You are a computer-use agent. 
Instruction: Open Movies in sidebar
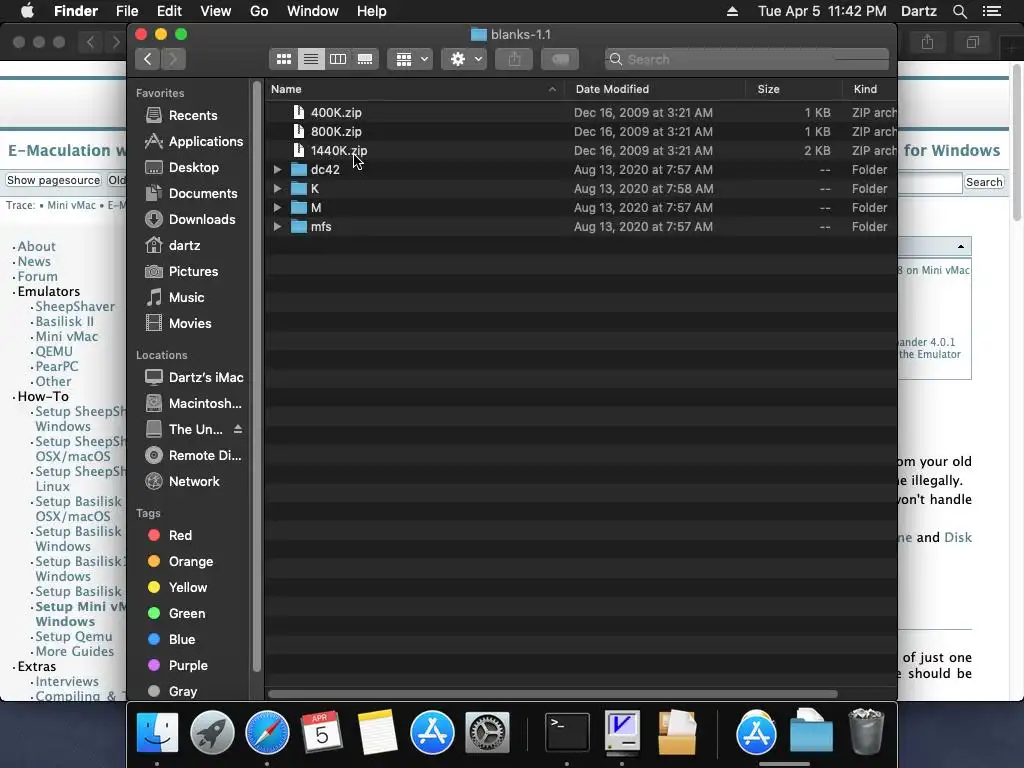click(x=189, y=324)
